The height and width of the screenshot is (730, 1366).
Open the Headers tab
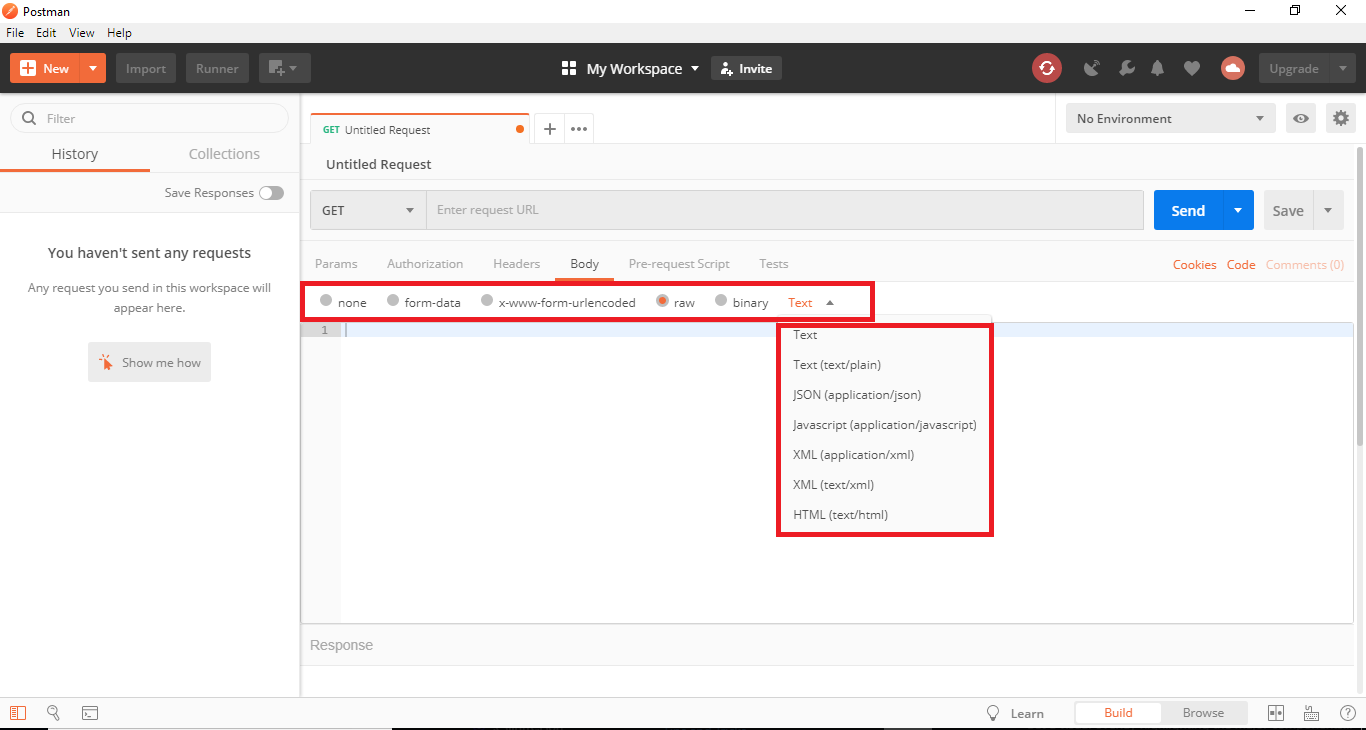pyautogui.click(x=517, y=264)
